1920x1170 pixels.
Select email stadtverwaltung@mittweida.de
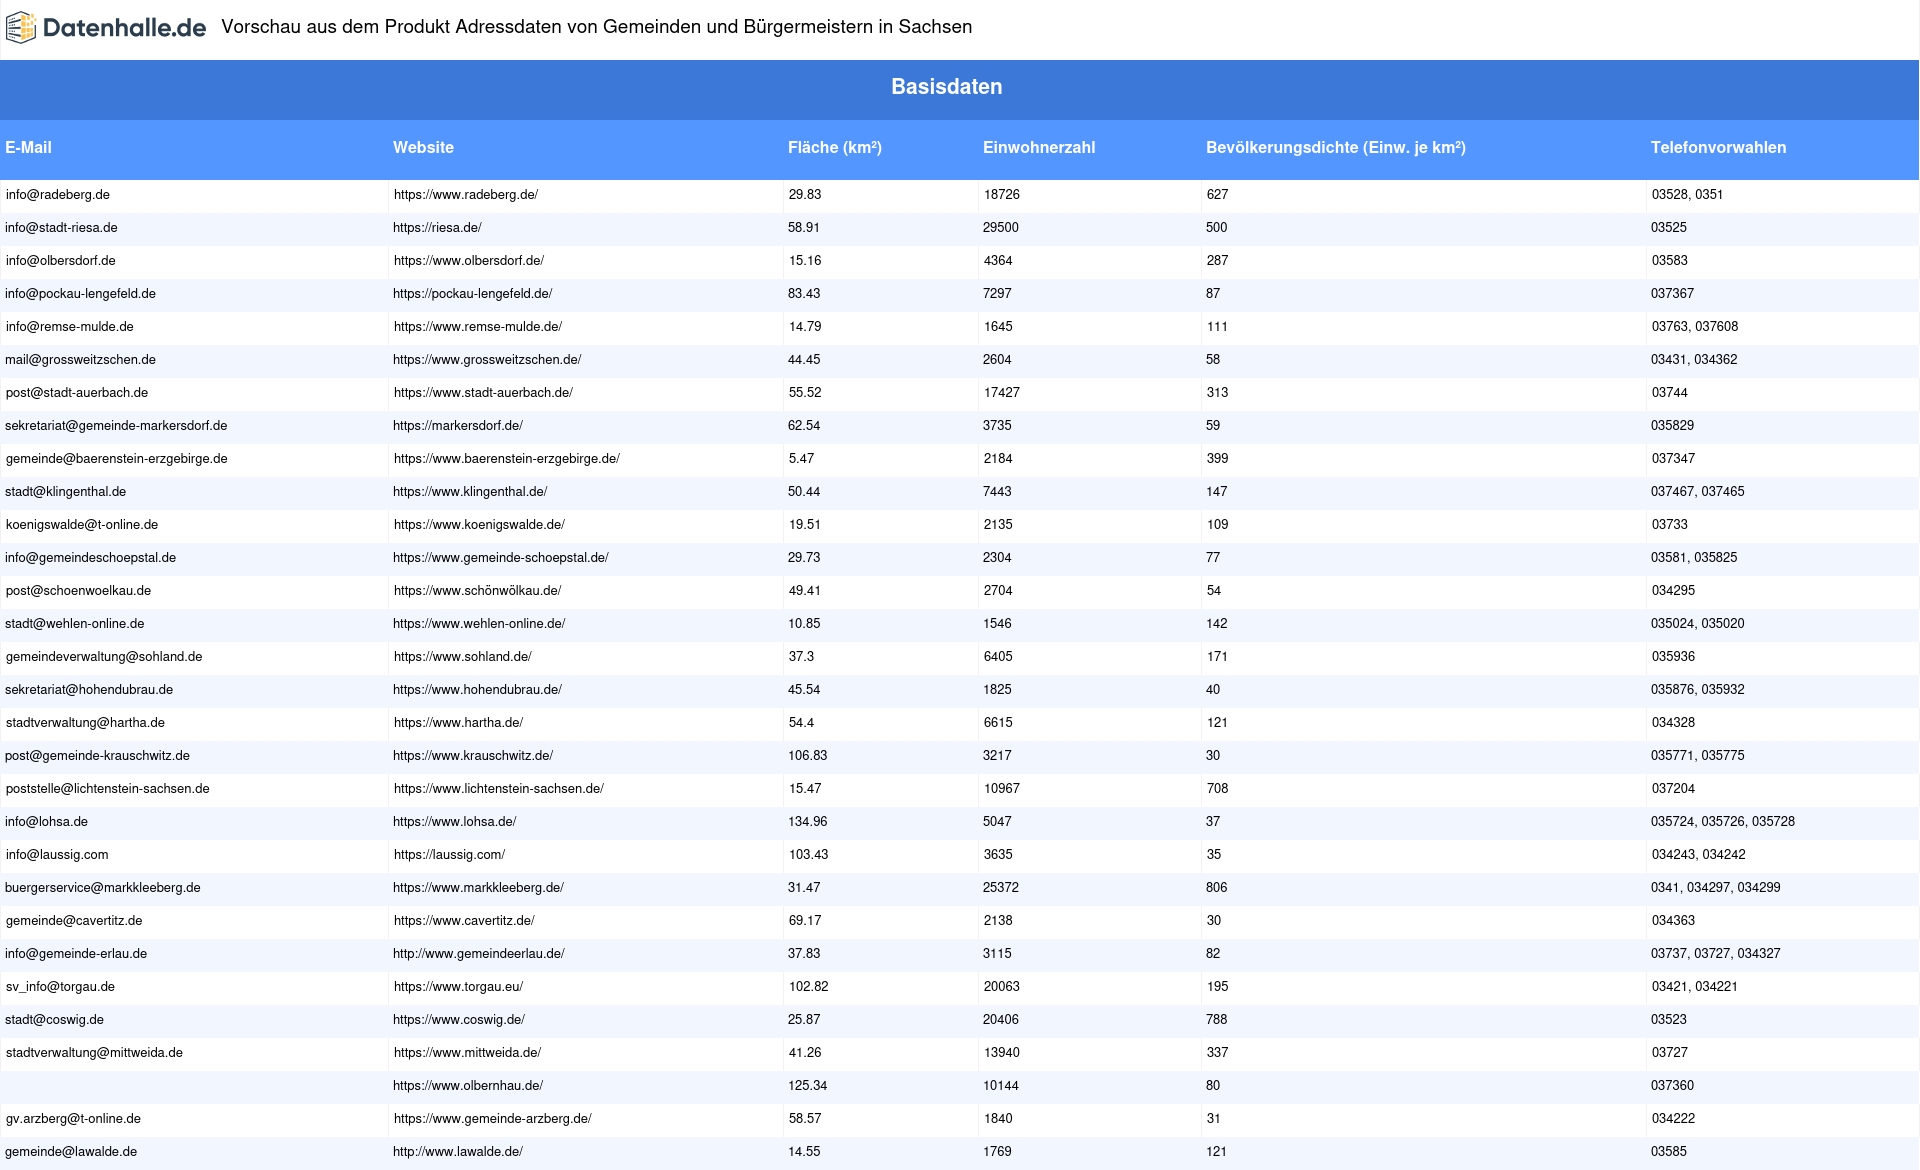[94, 1053]
